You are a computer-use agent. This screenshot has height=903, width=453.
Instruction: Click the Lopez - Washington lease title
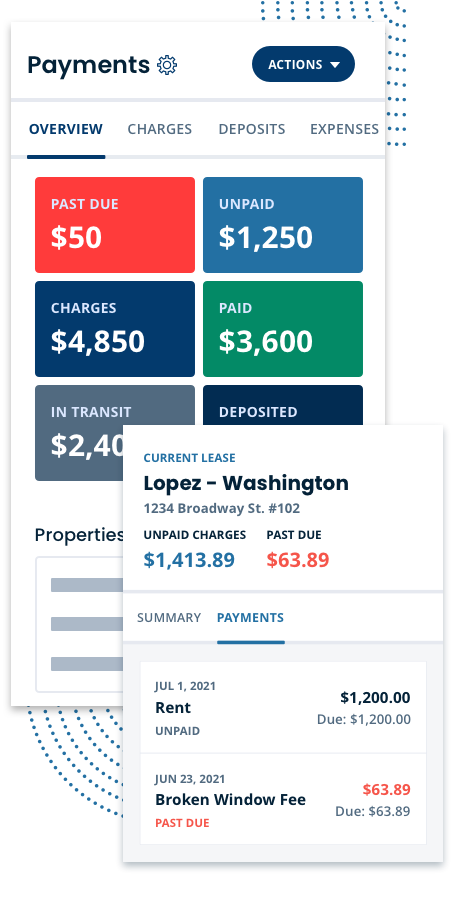pos(246,483)
